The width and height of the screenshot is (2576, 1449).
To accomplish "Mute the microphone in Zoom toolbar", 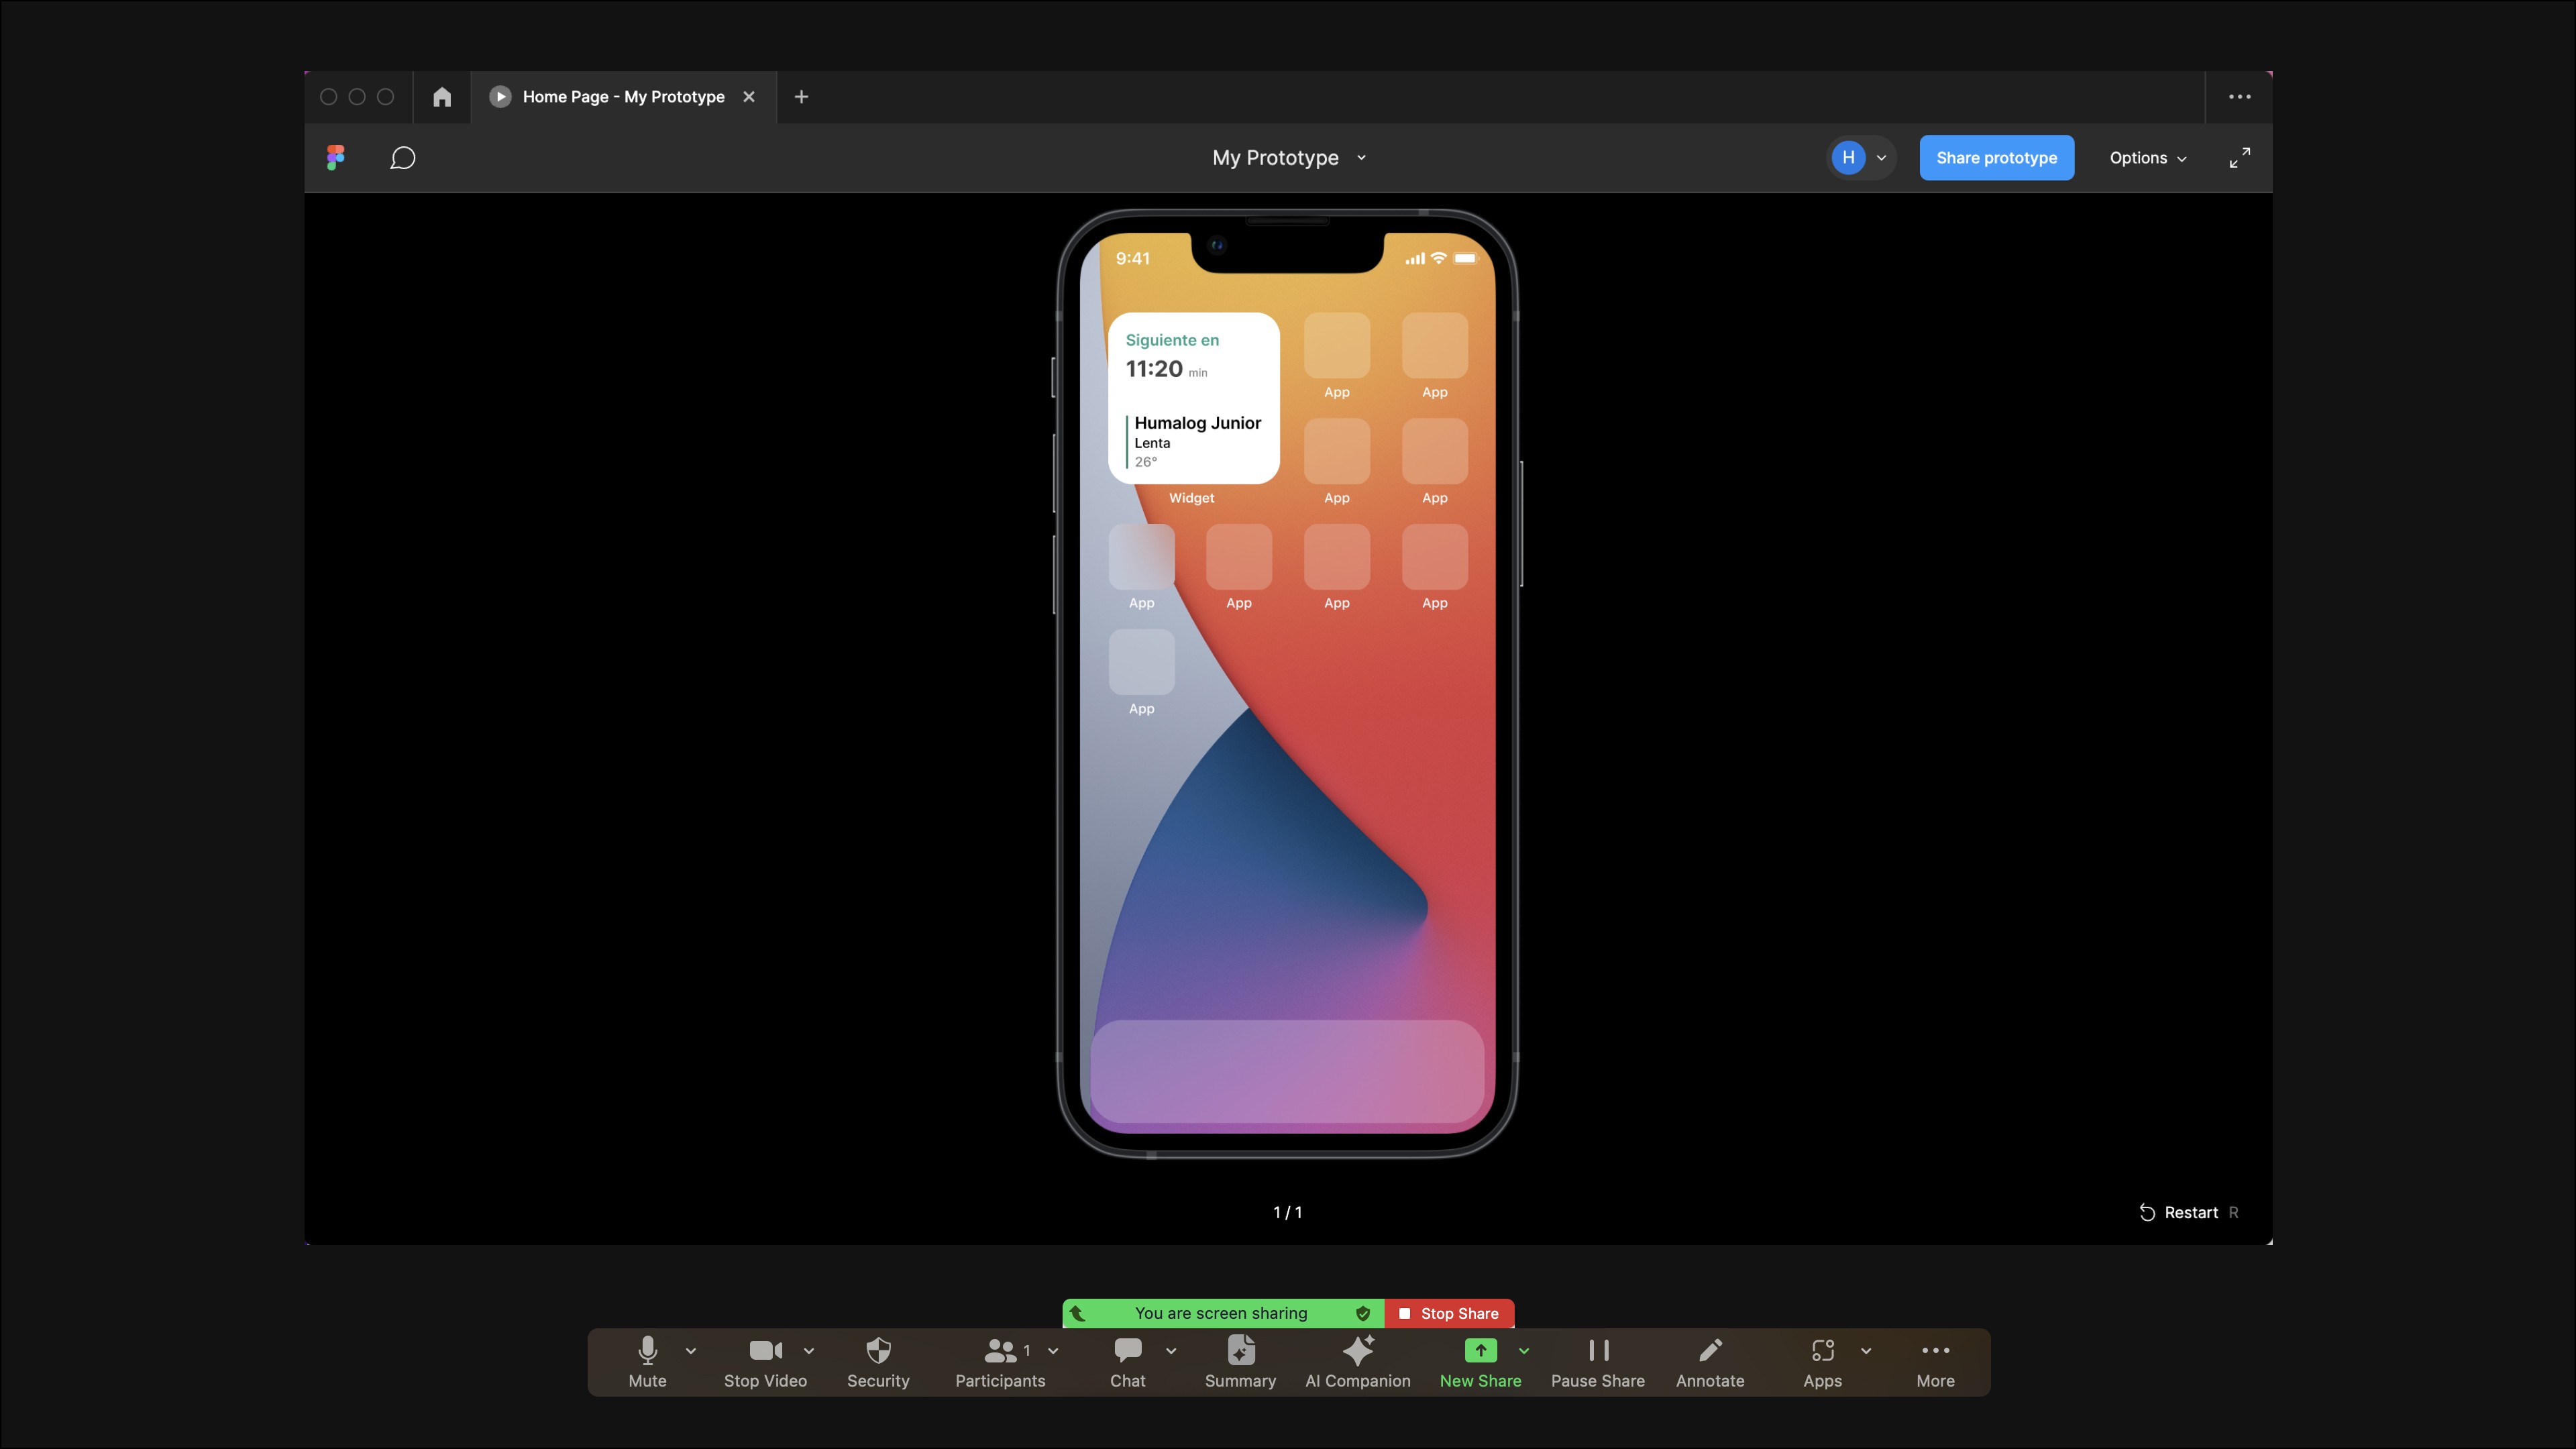I will click(647, 1362).
